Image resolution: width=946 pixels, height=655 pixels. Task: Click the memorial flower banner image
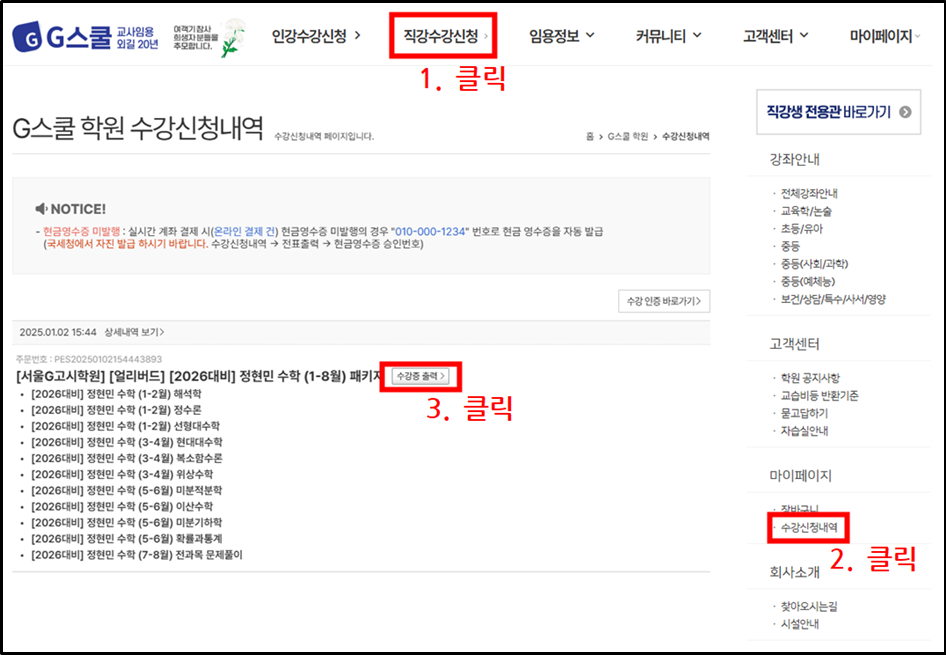coord(209,37)
